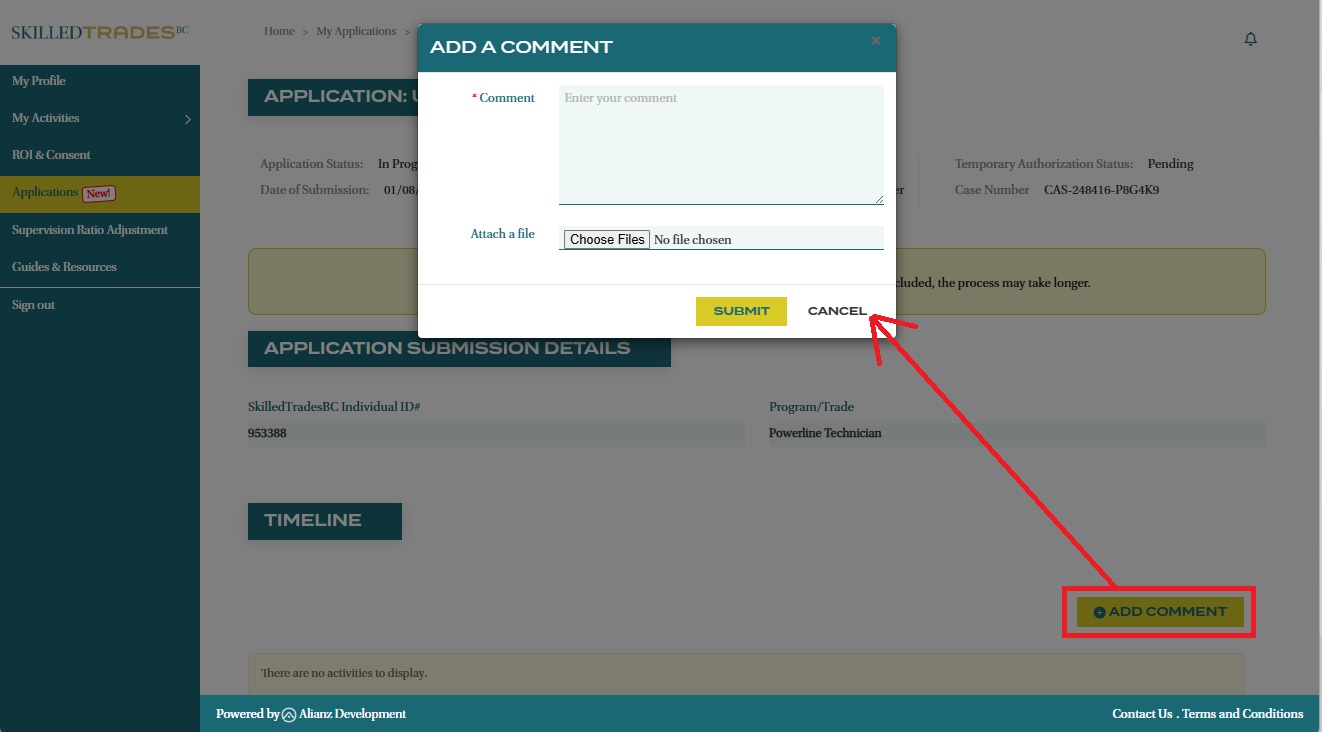Image resolution: width=1322 pixels, height=732 pixels.
Task: Open My Profile in sidebar
Action: click(39, 81)
